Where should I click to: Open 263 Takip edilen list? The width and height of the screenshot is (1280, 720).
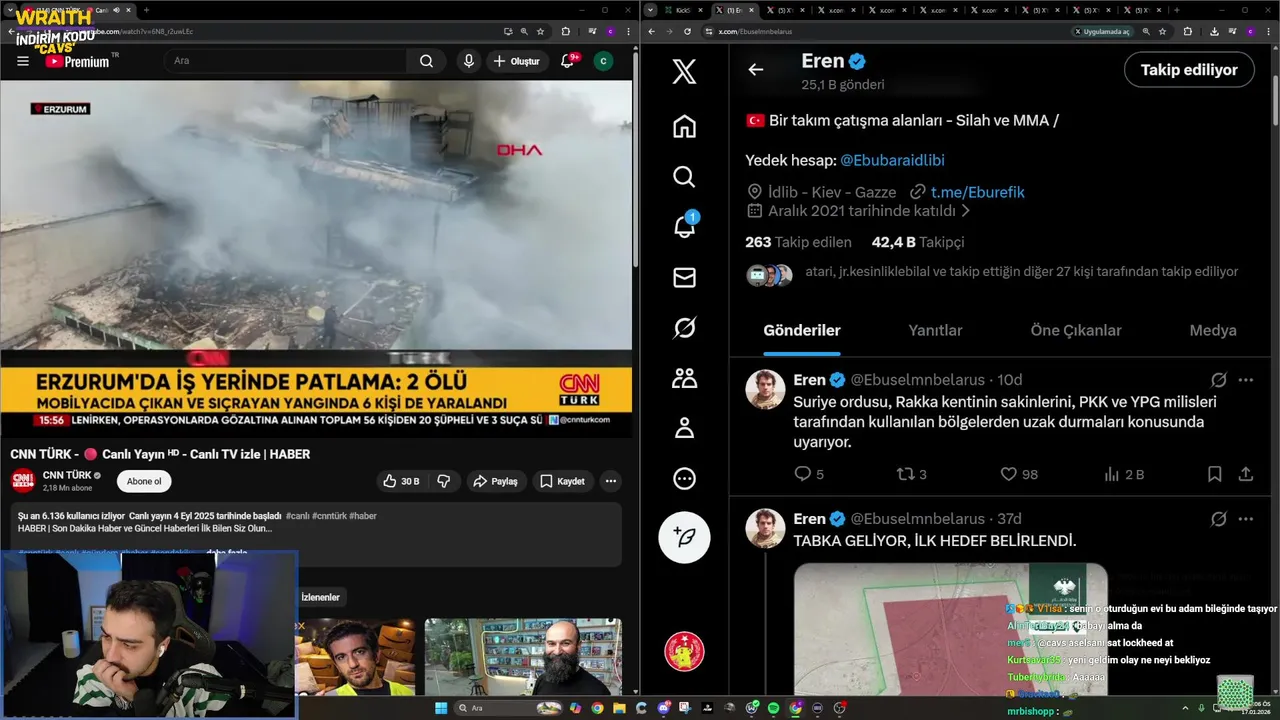(x=798, y=242)
